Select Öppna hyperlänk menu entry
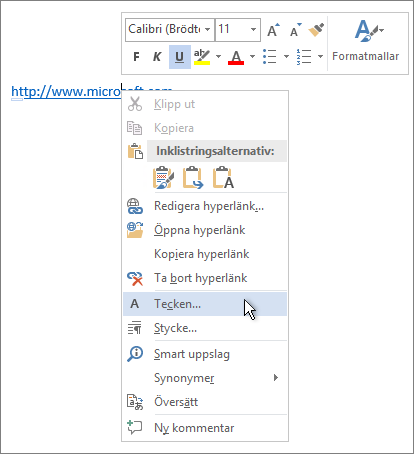Viewport: 414px width, 454px height. pos(204,230)
